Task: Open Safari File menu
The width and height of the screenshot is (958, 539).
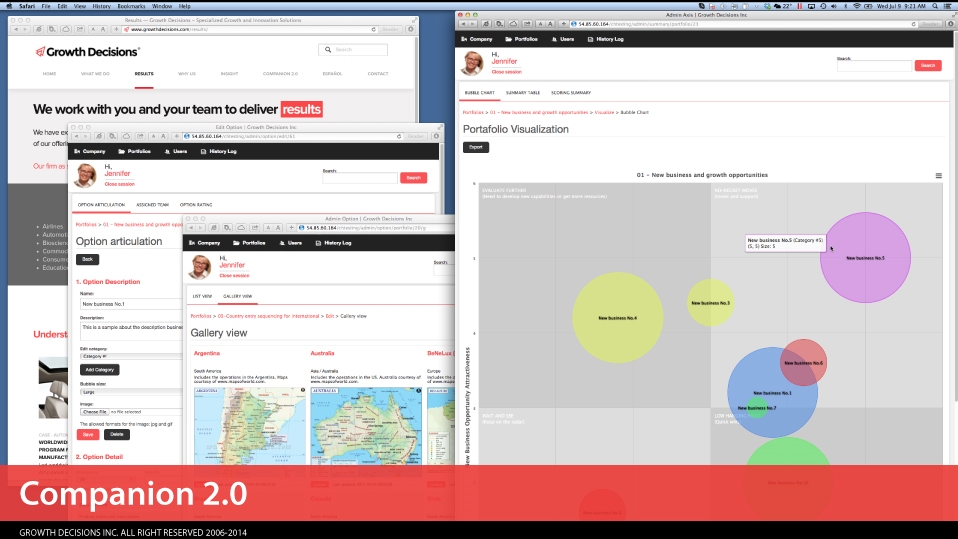Action: coord(46,6)
